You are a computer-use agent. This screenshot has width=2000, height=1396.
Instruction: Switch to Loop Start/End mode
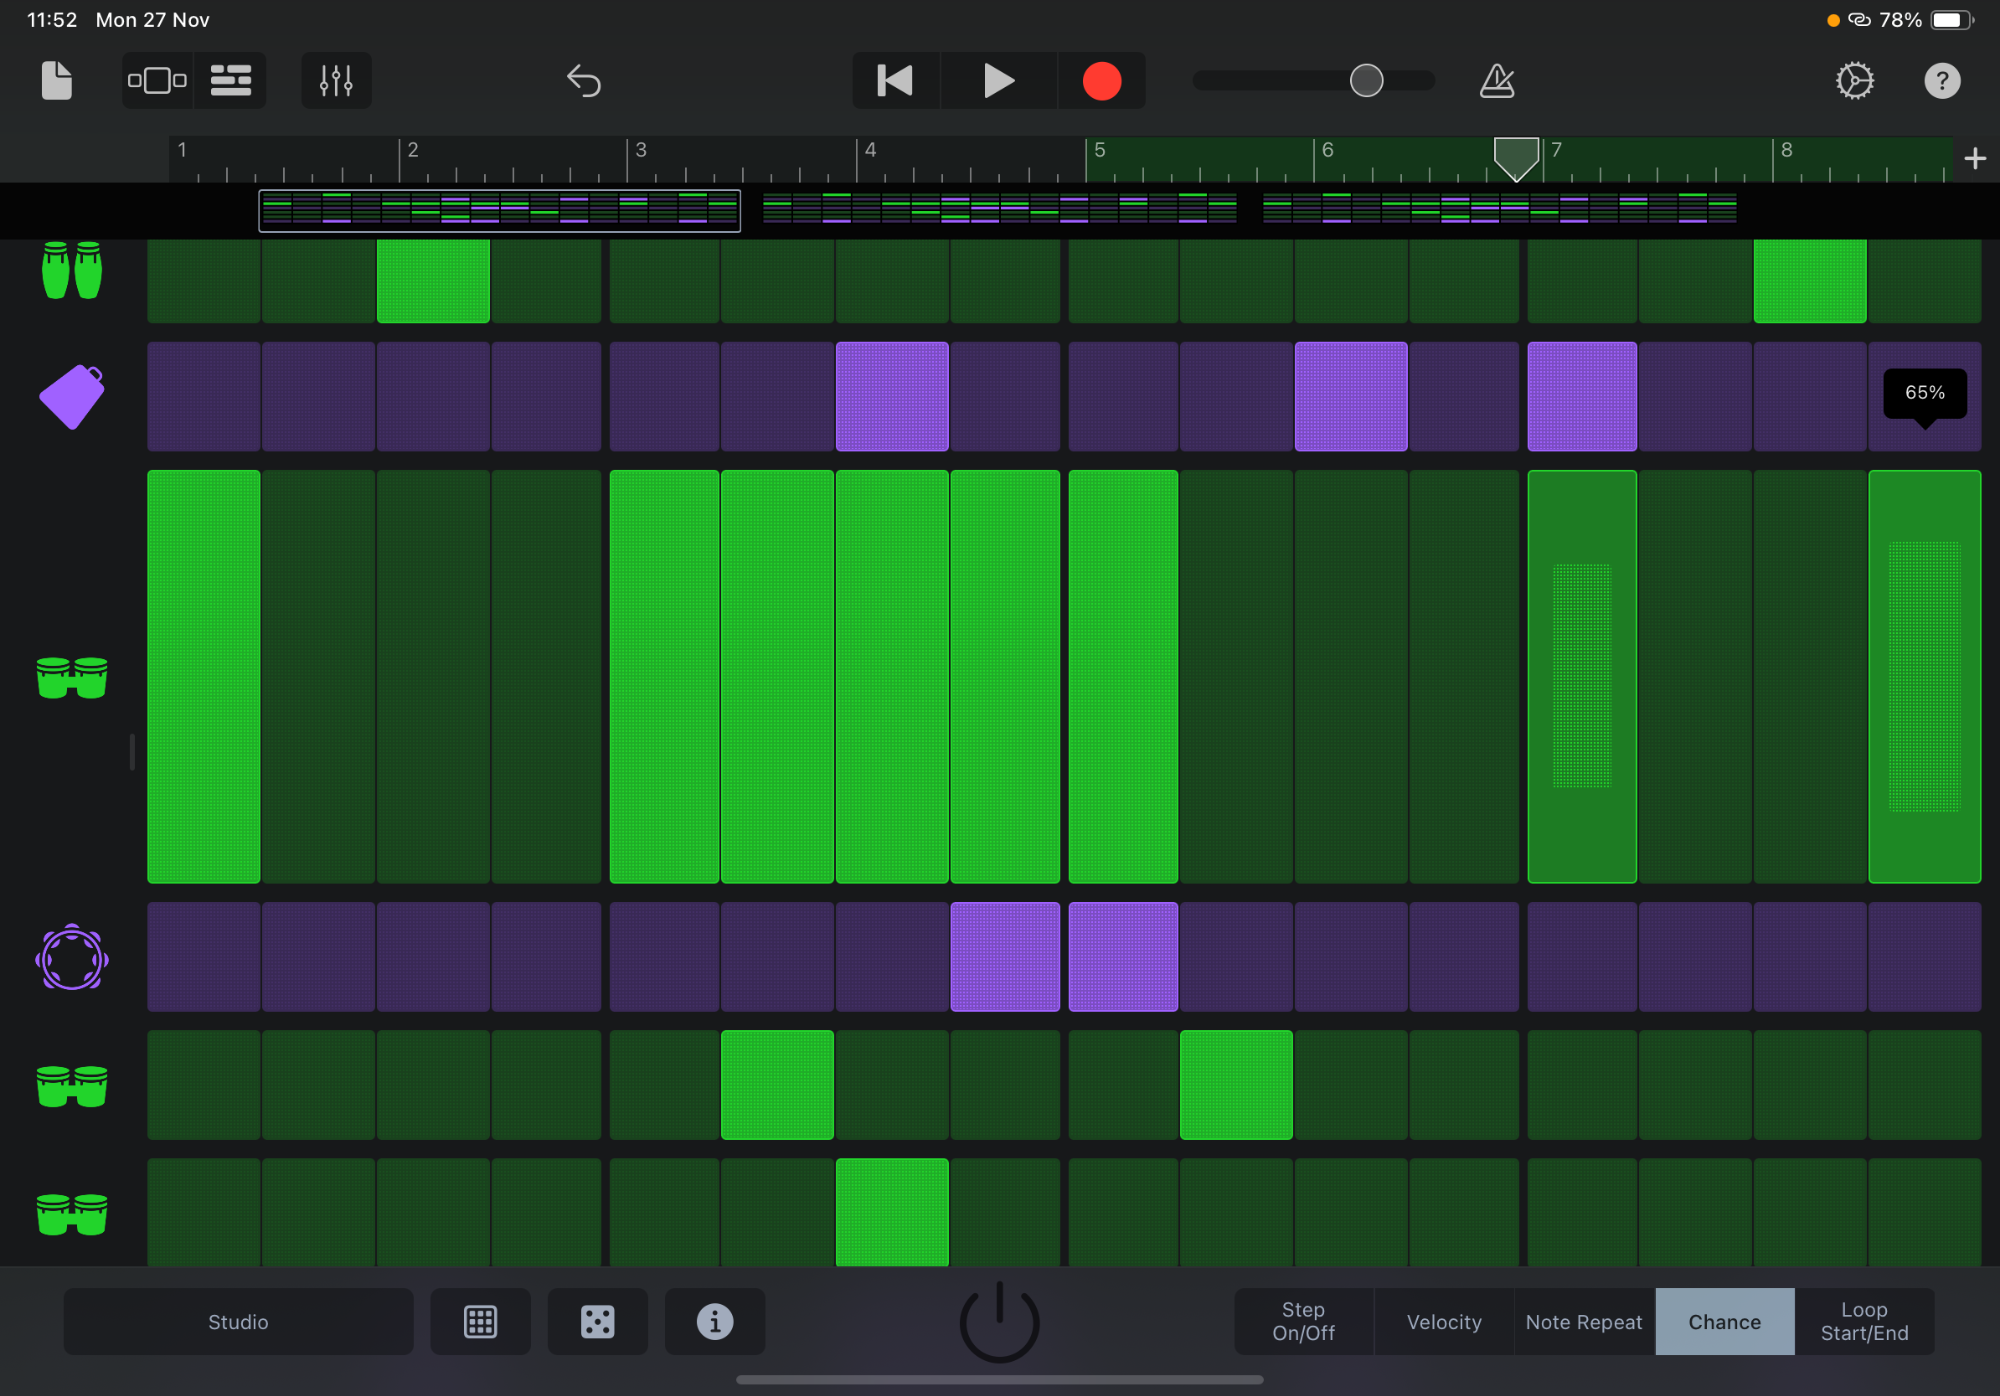click(1865, 1322)
